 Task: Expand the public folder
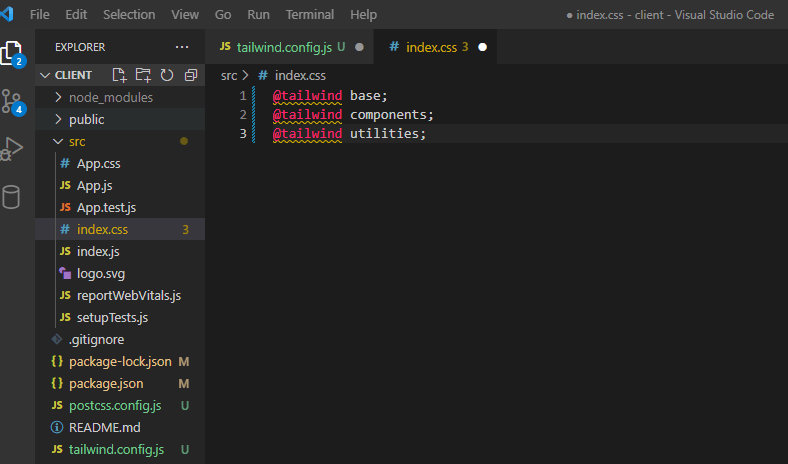[x=120, y=119]
